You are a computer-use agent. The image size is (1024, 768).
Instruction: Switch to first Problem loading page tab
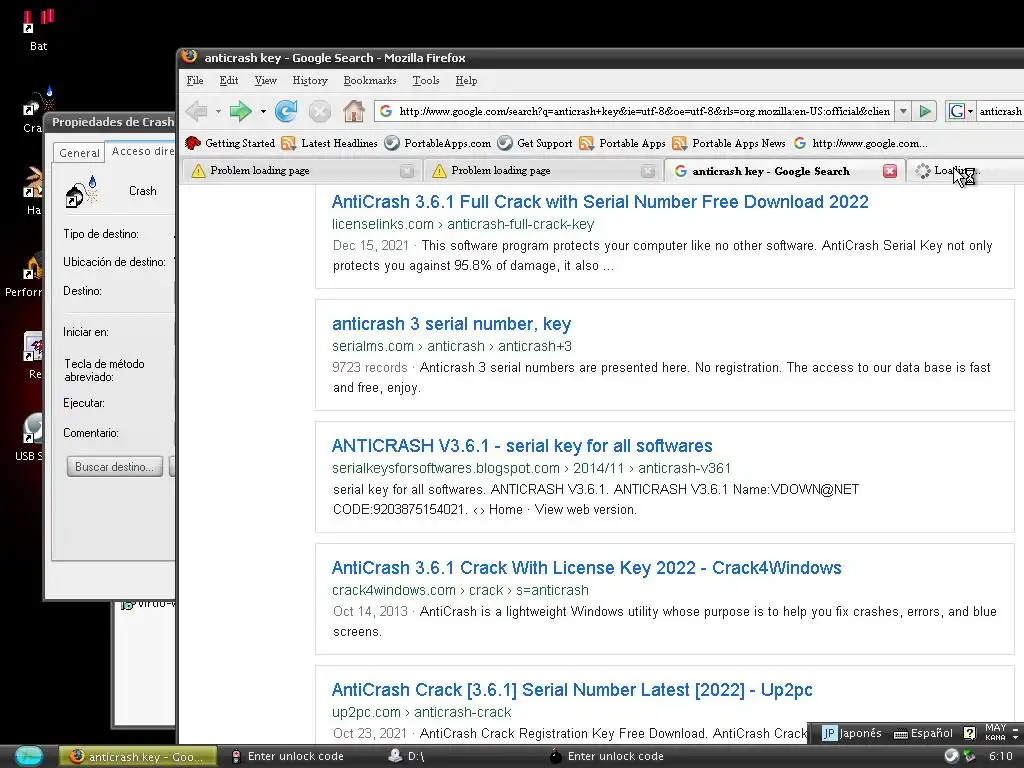tap(300, 171)
